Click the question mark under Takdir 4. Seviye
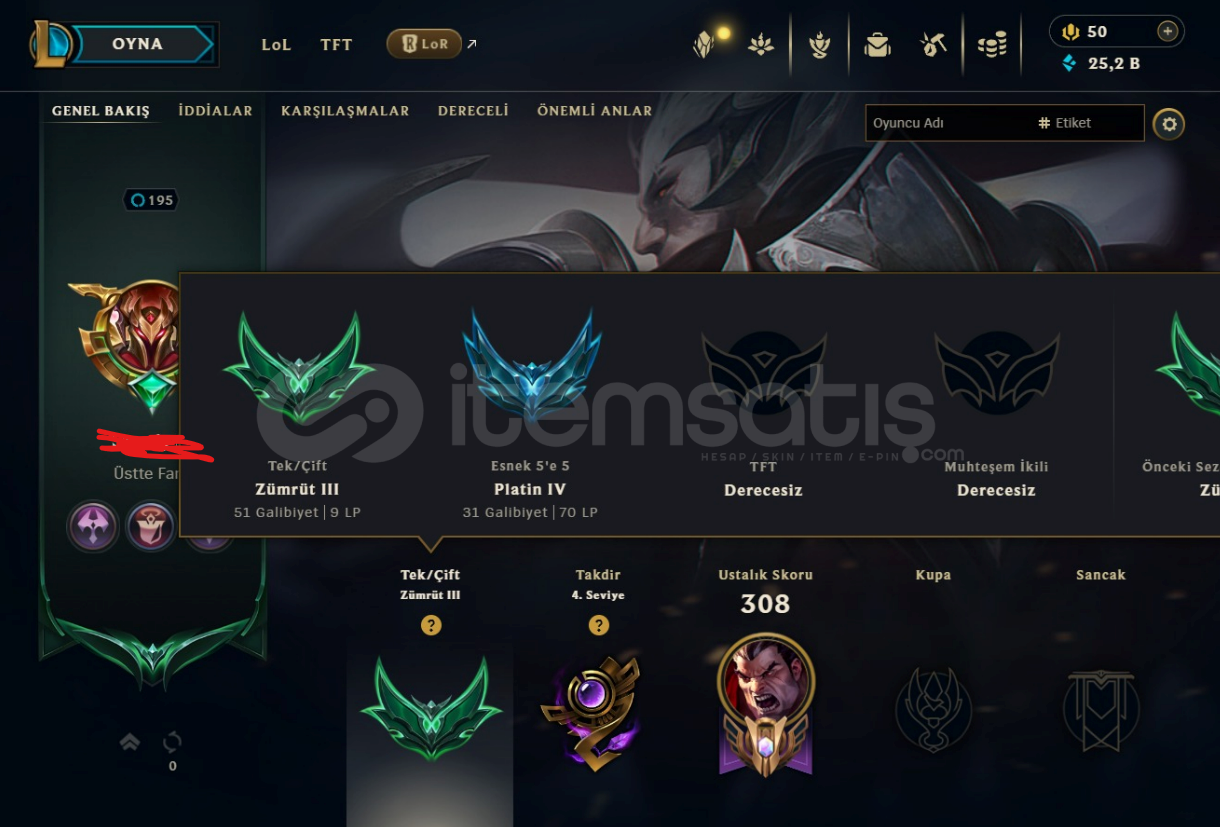 [x=598, y=625]
